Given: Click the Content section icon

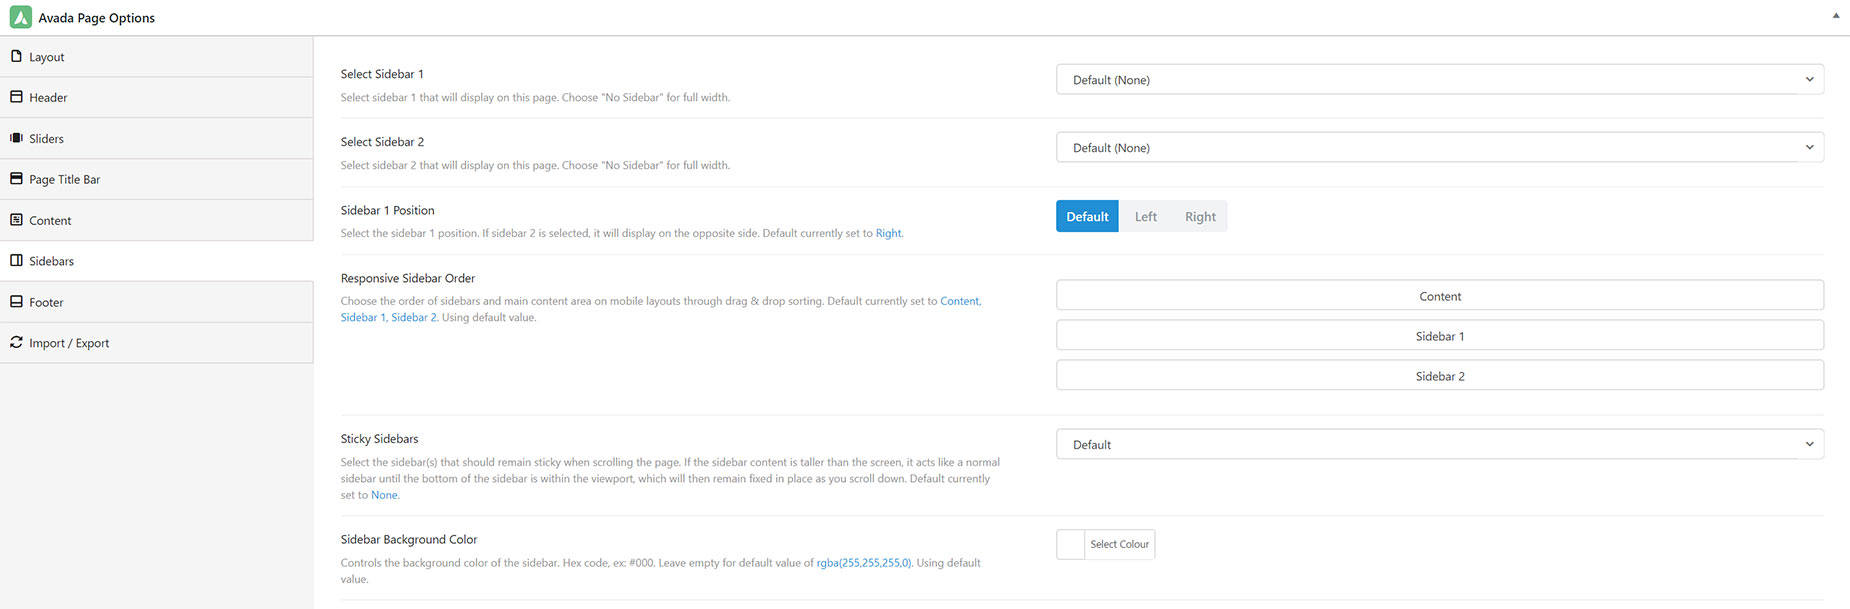Looking at the screenshot, I should (x=16, y=220).
